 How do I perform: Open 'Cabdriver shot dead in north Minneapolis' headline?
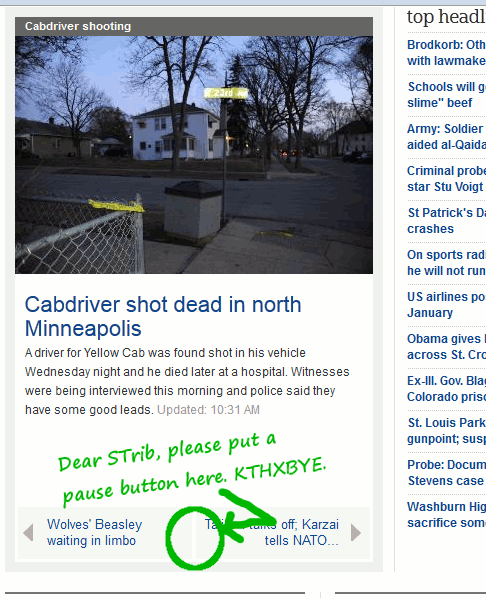pos(163,316)
